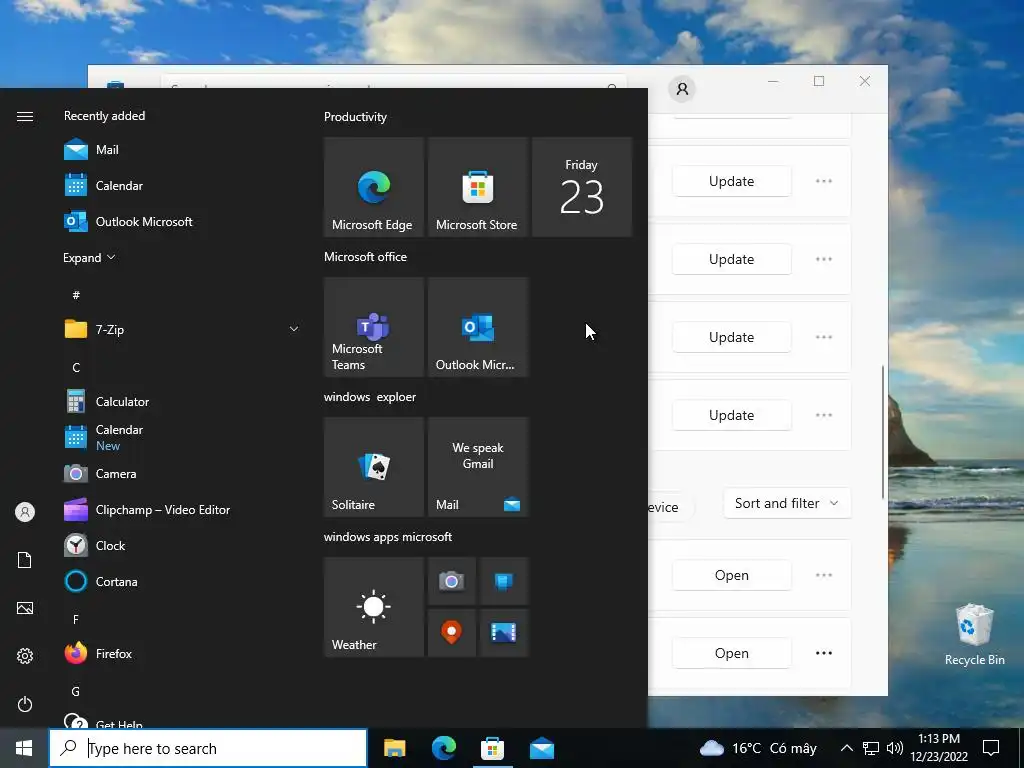Open the user account icon in Start sidebar
The width and height of the screenshot is (1024, 768).
click(25, 512)
